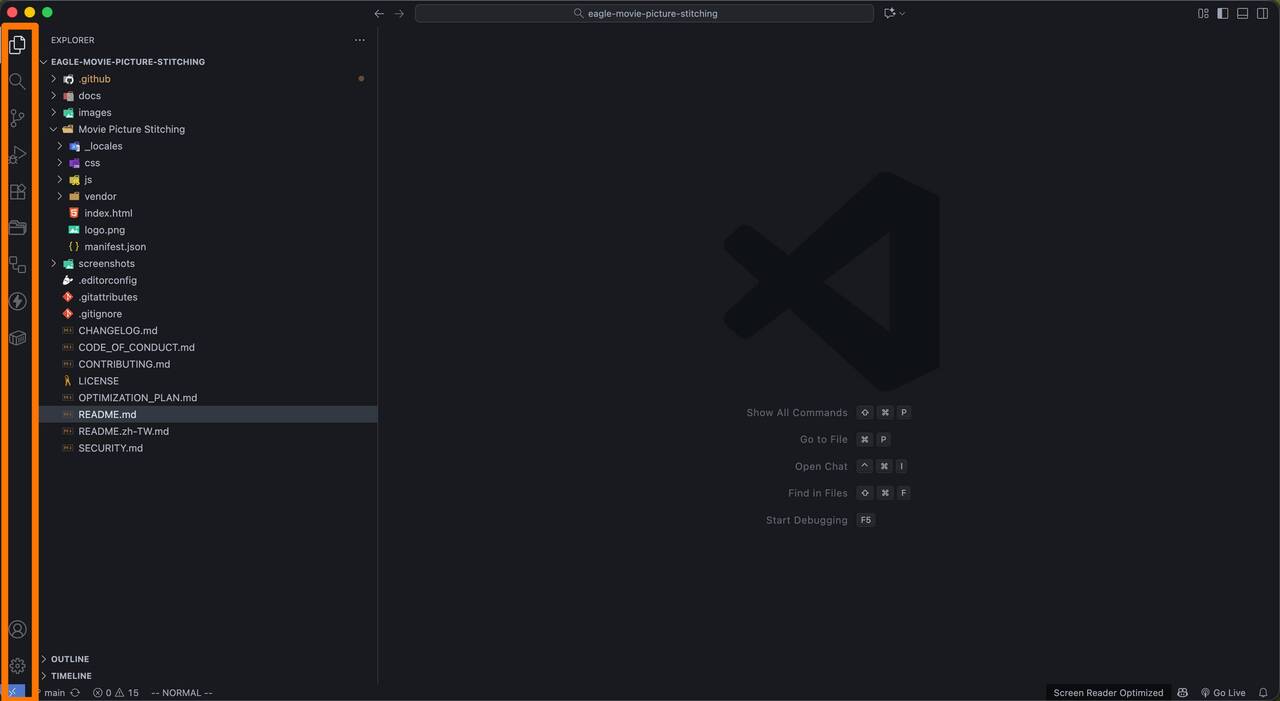Go back with the left arrow
Screen dimensions: 1280x701
click(379, 13)
